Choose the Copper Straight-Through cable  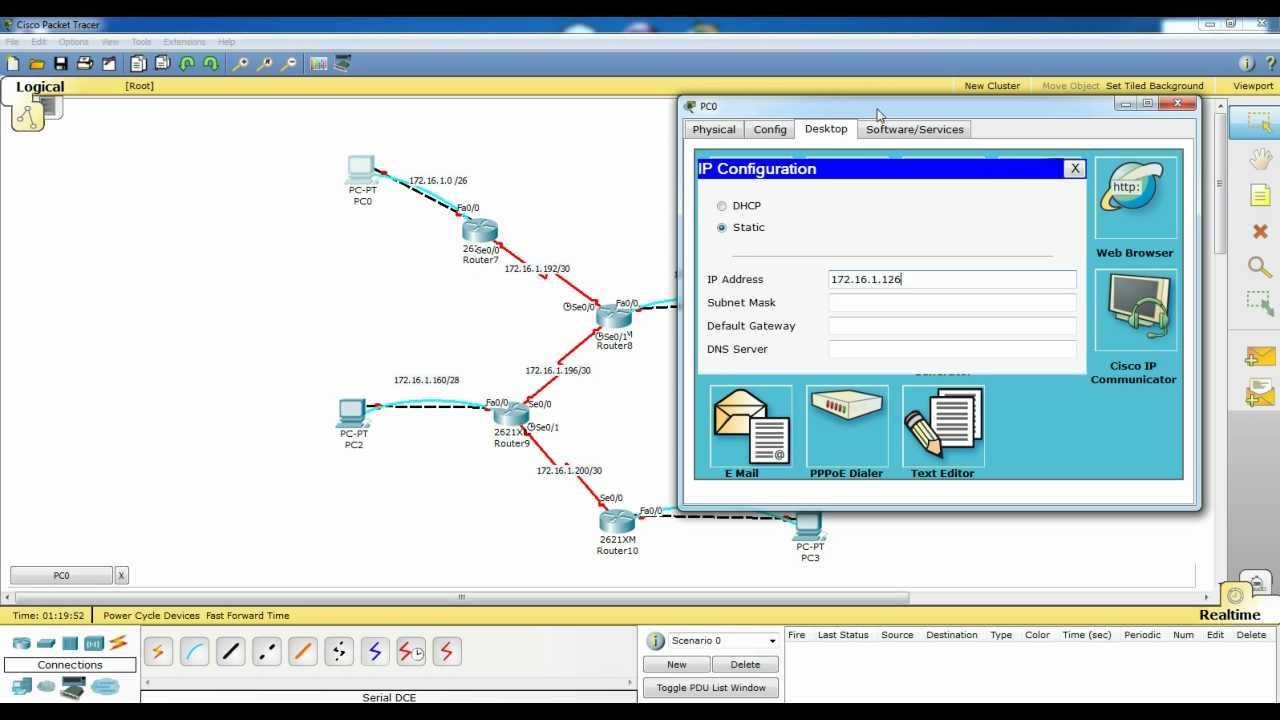(230, 652)
